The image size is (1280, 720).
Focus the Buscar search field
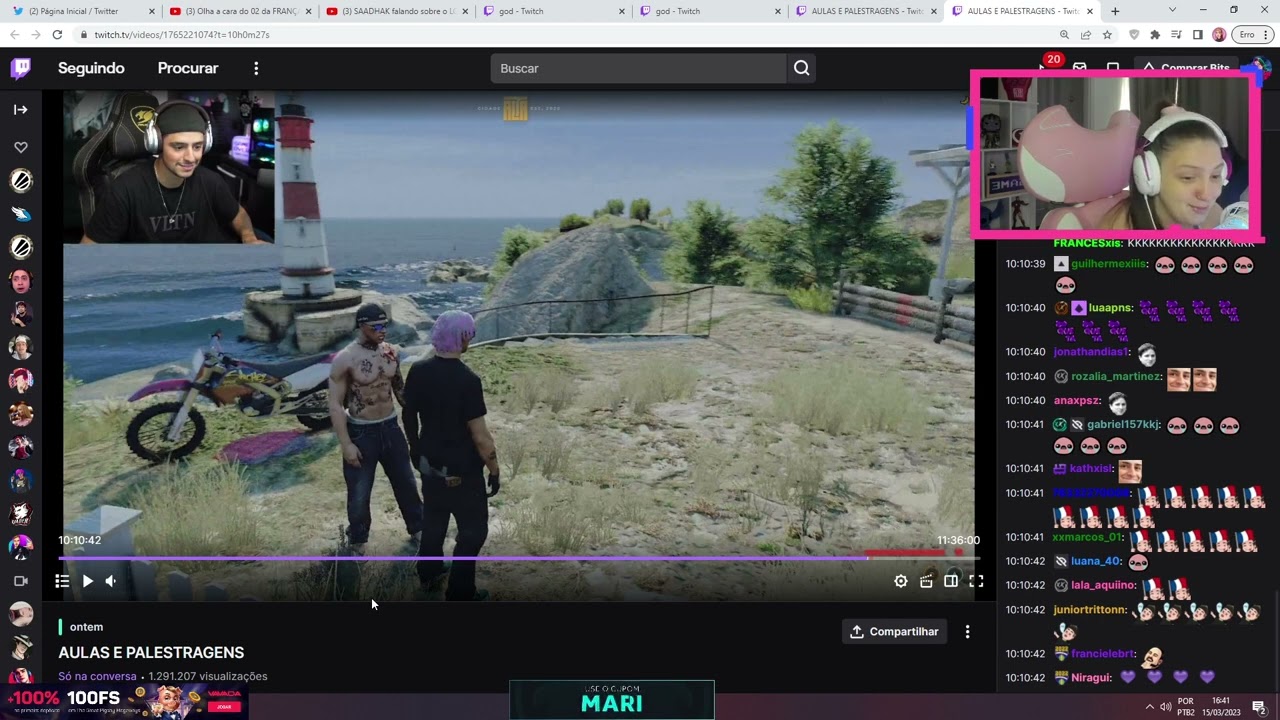(x=638, y=68)
